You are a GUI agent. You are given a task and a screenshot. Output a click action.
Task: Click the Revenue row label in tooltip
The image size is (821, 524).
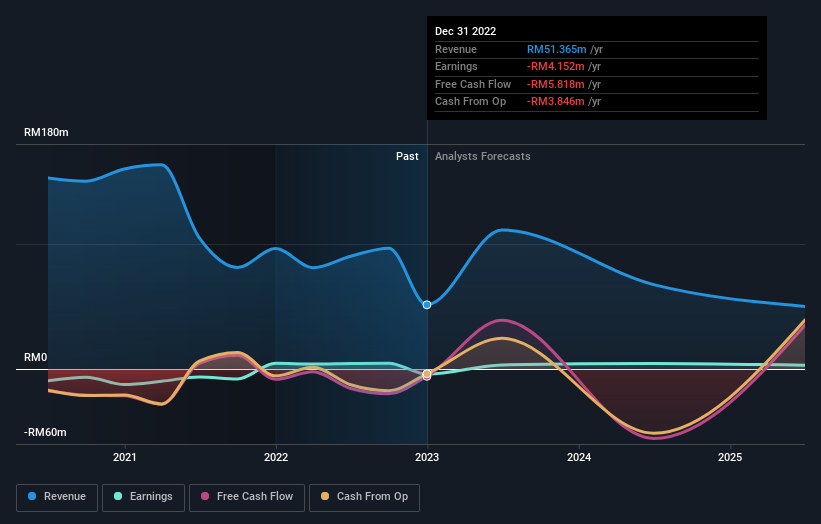[x=456, y=49]
